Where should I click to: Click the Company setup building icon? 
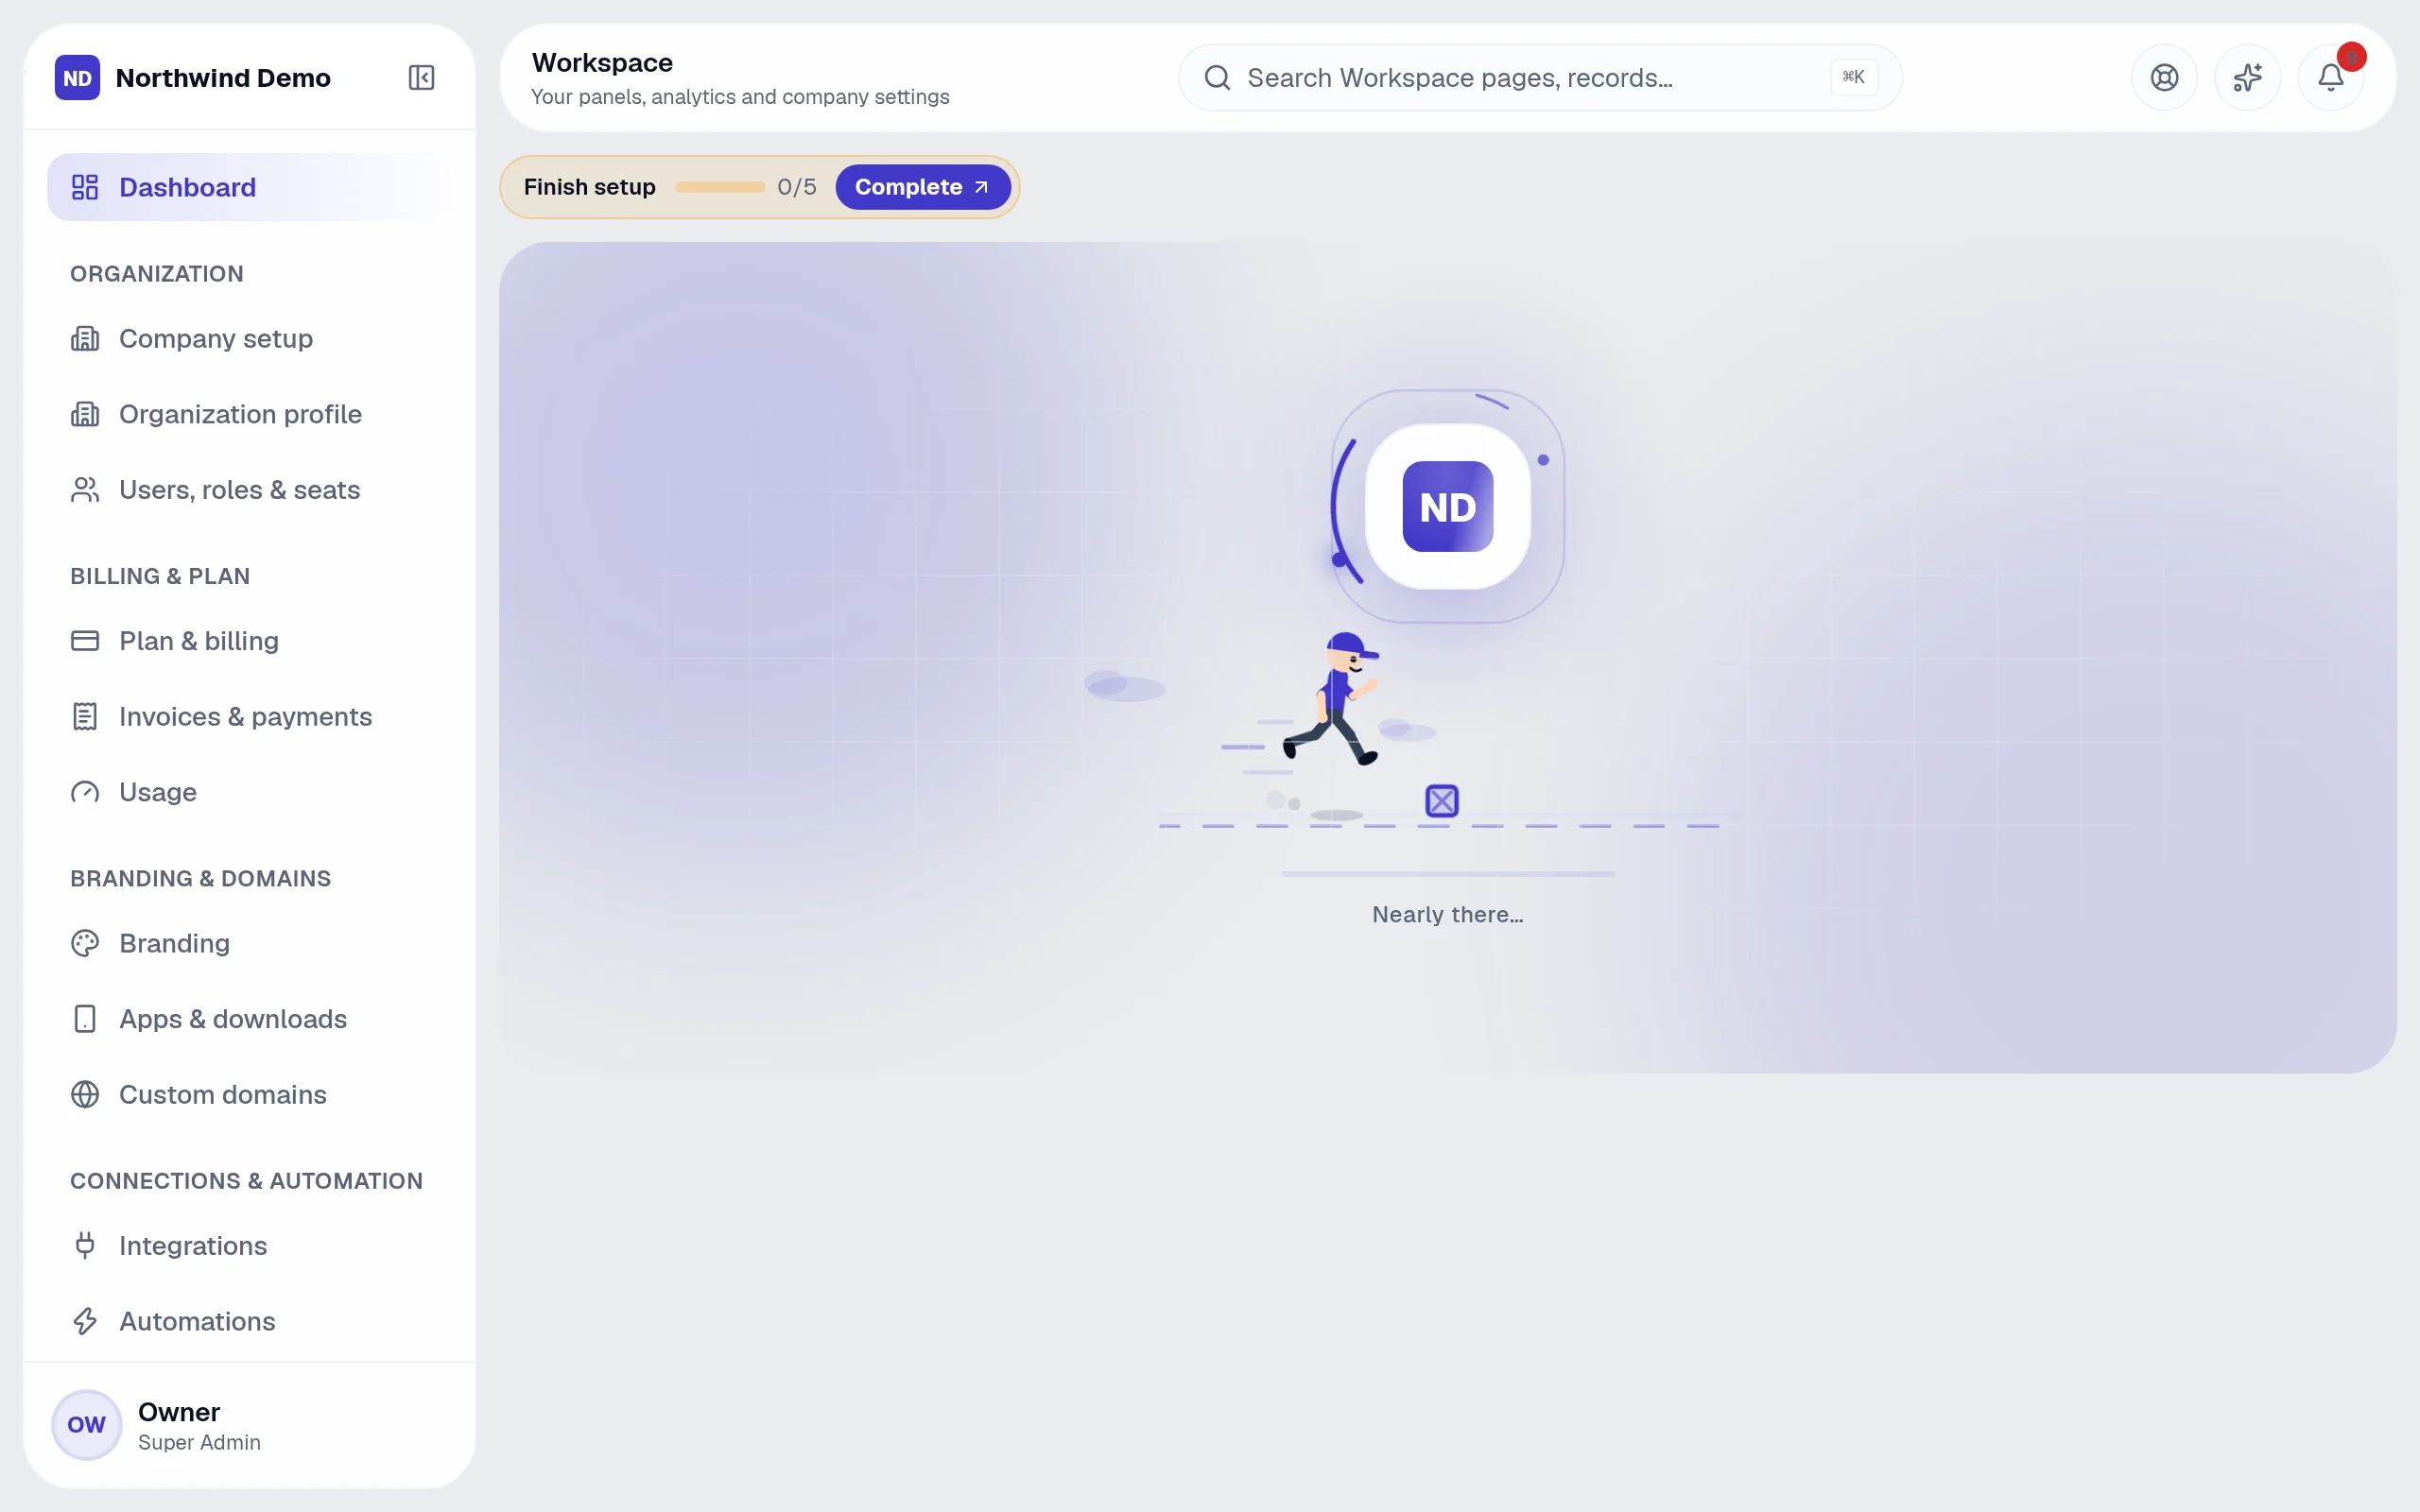[x=85, y=338]
